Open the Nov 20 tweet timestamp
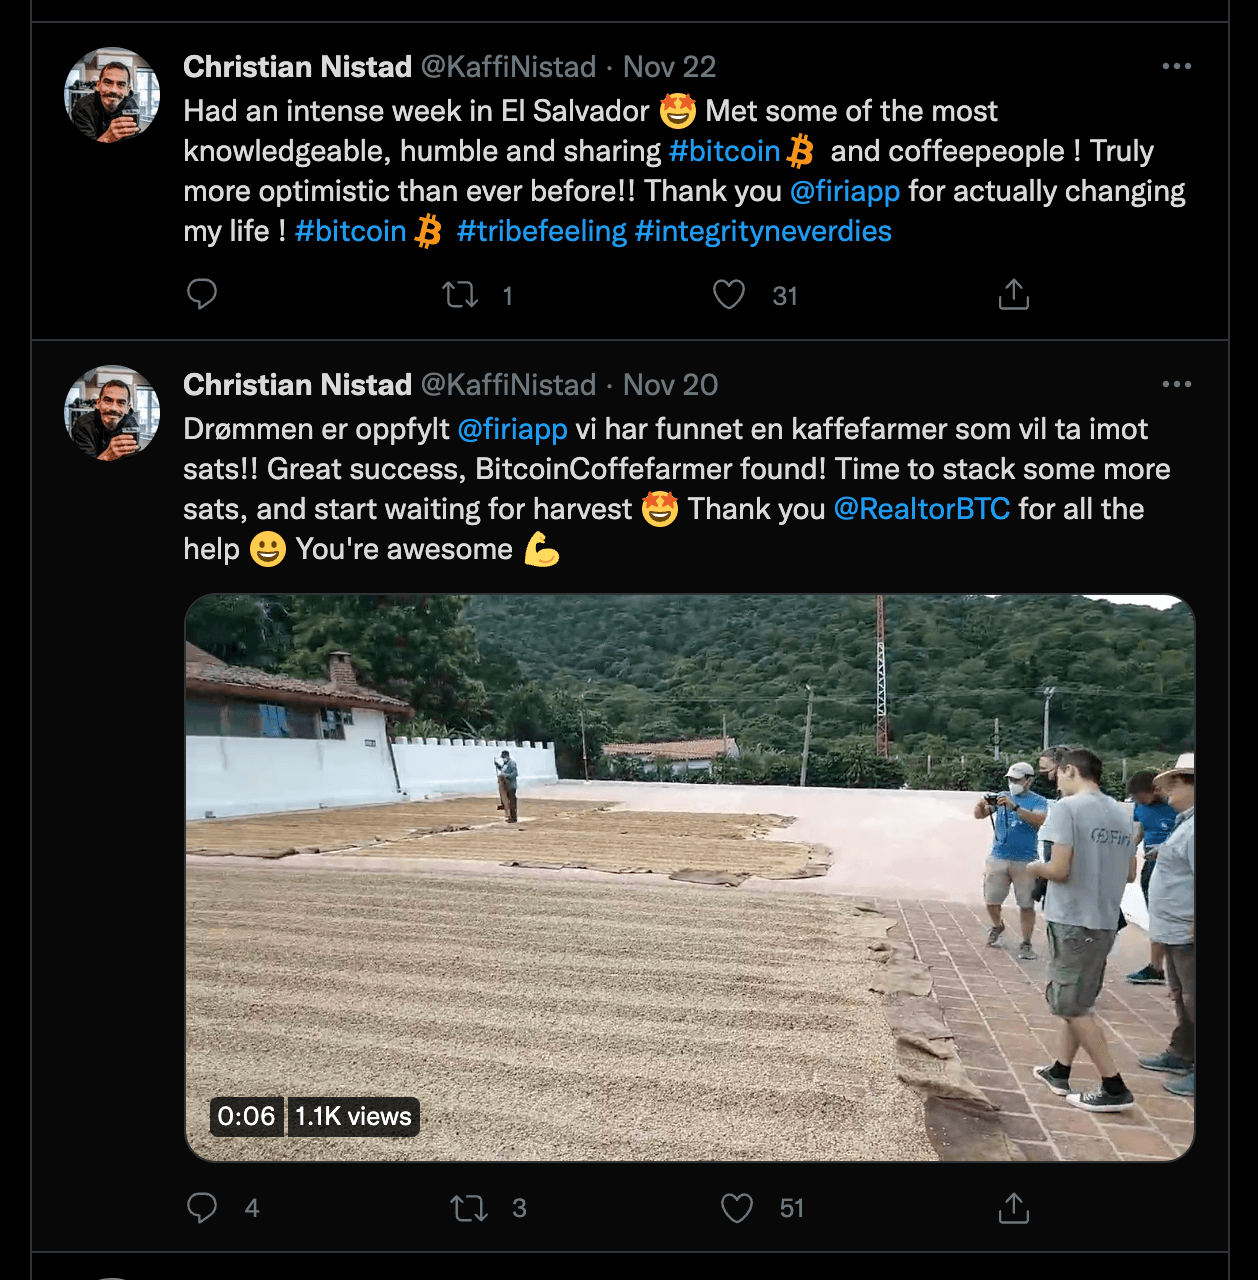The width and height of the screenshot is (1258, 1280). [x=670, y=385]
